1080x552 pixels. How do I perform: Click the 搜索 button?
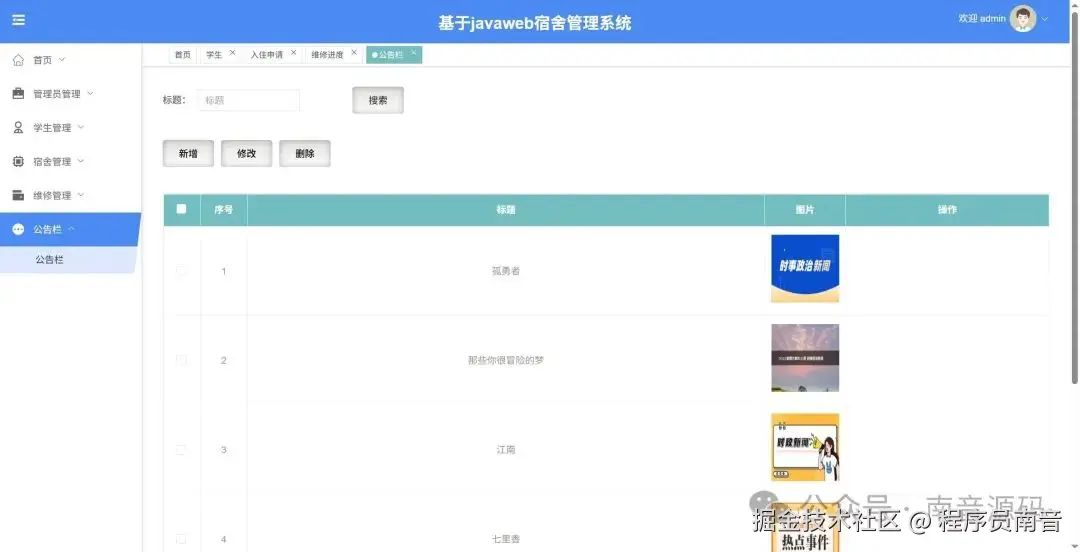377,100
